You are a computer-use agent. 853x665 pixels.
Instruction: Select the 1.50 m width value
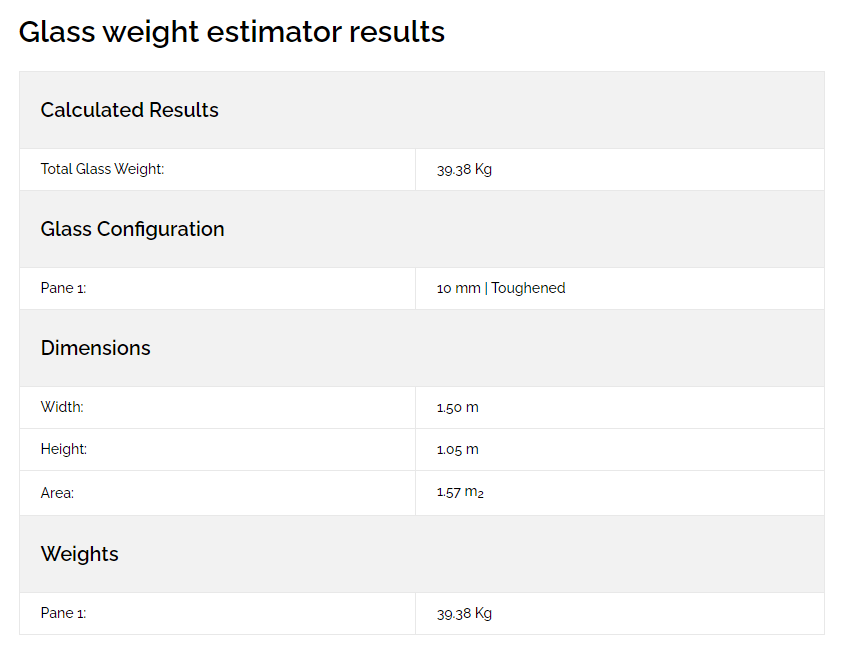(458, 408)
